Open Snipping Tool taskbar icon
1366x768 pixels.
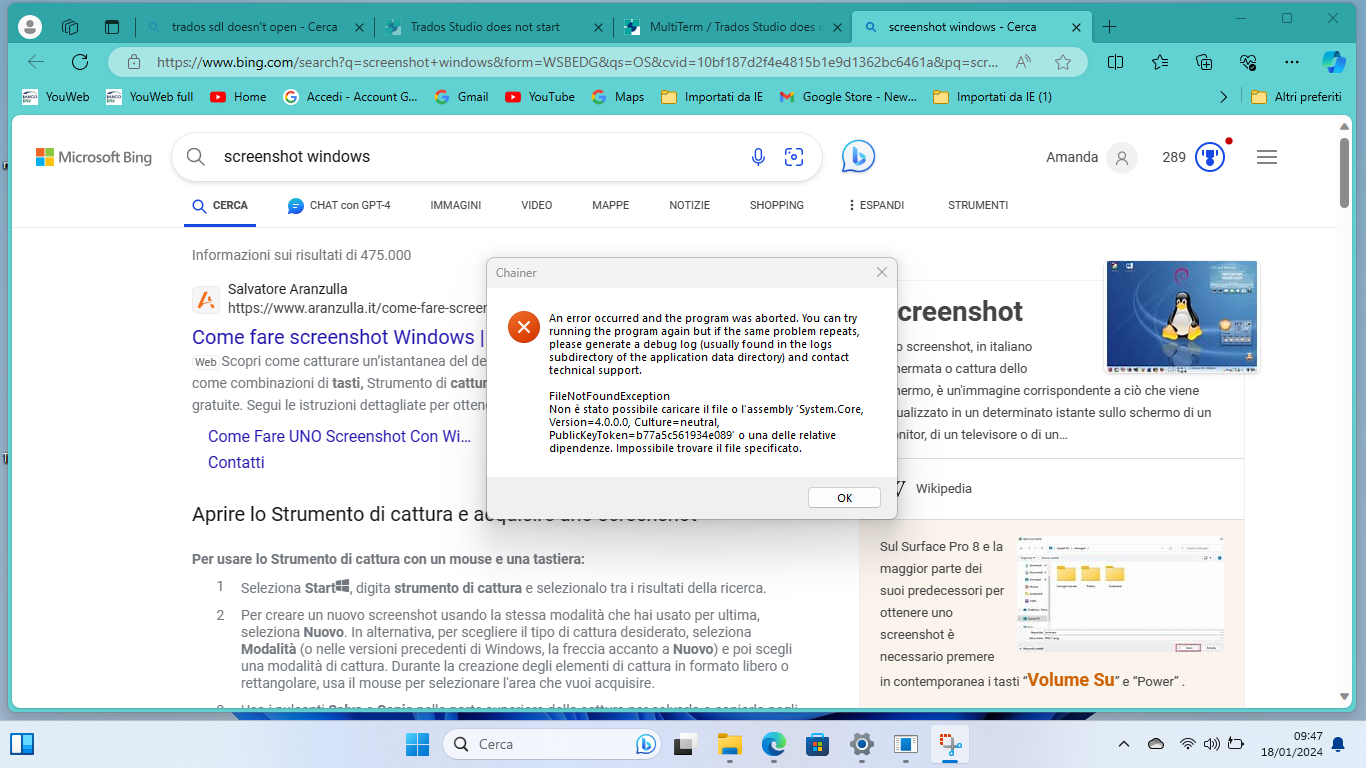click(x=948, y=744)
